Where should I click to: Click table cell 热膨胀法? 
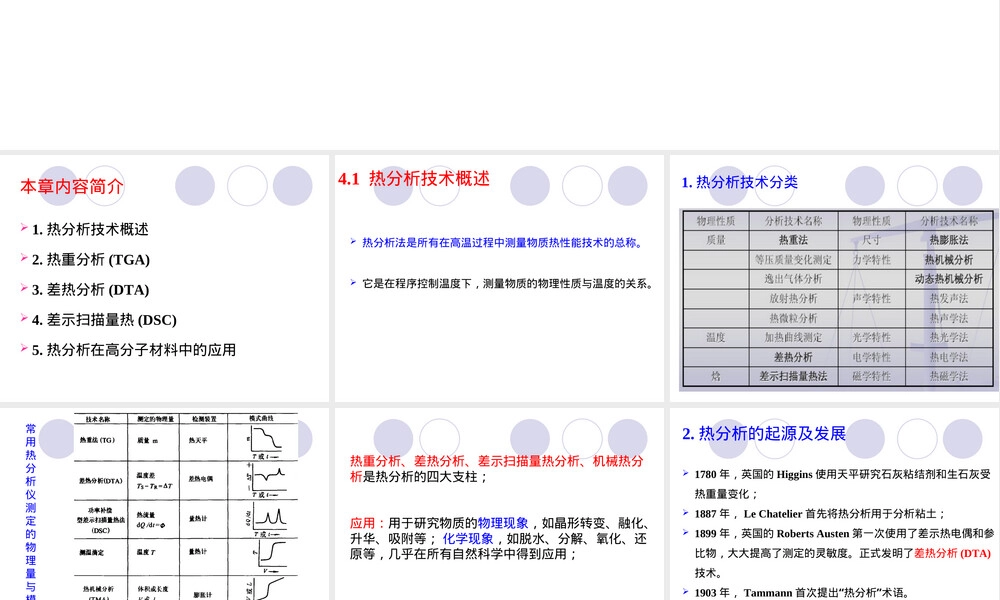pos(949,240)
